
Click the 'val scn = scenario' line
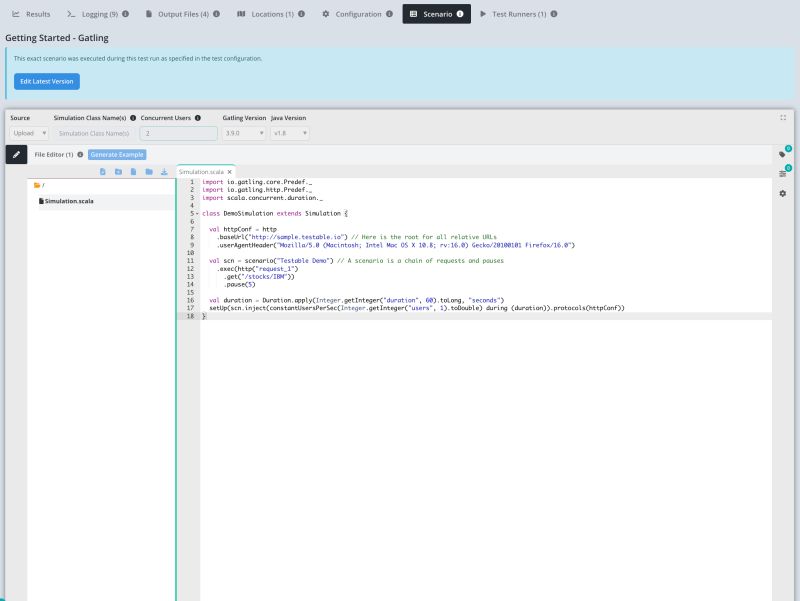356,261
